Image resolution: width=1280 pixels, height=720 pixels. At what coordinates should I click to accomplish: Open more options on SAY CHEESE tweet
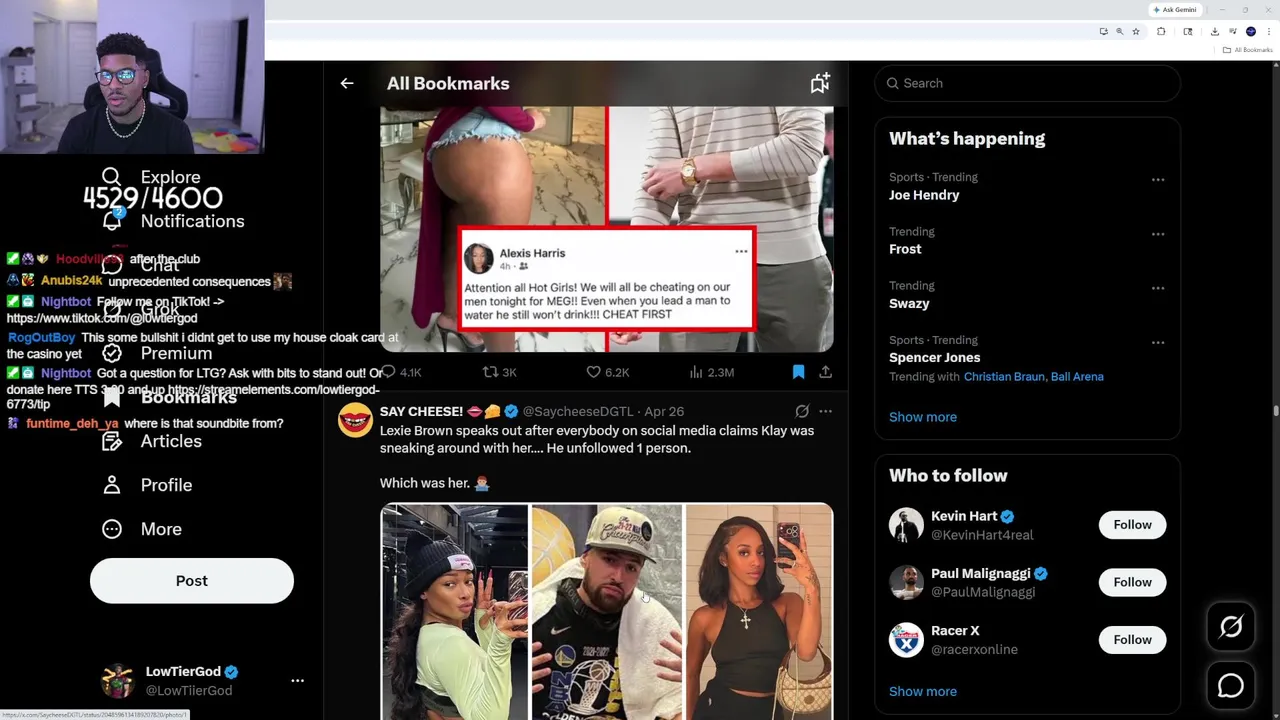click(x=825, y=411)
